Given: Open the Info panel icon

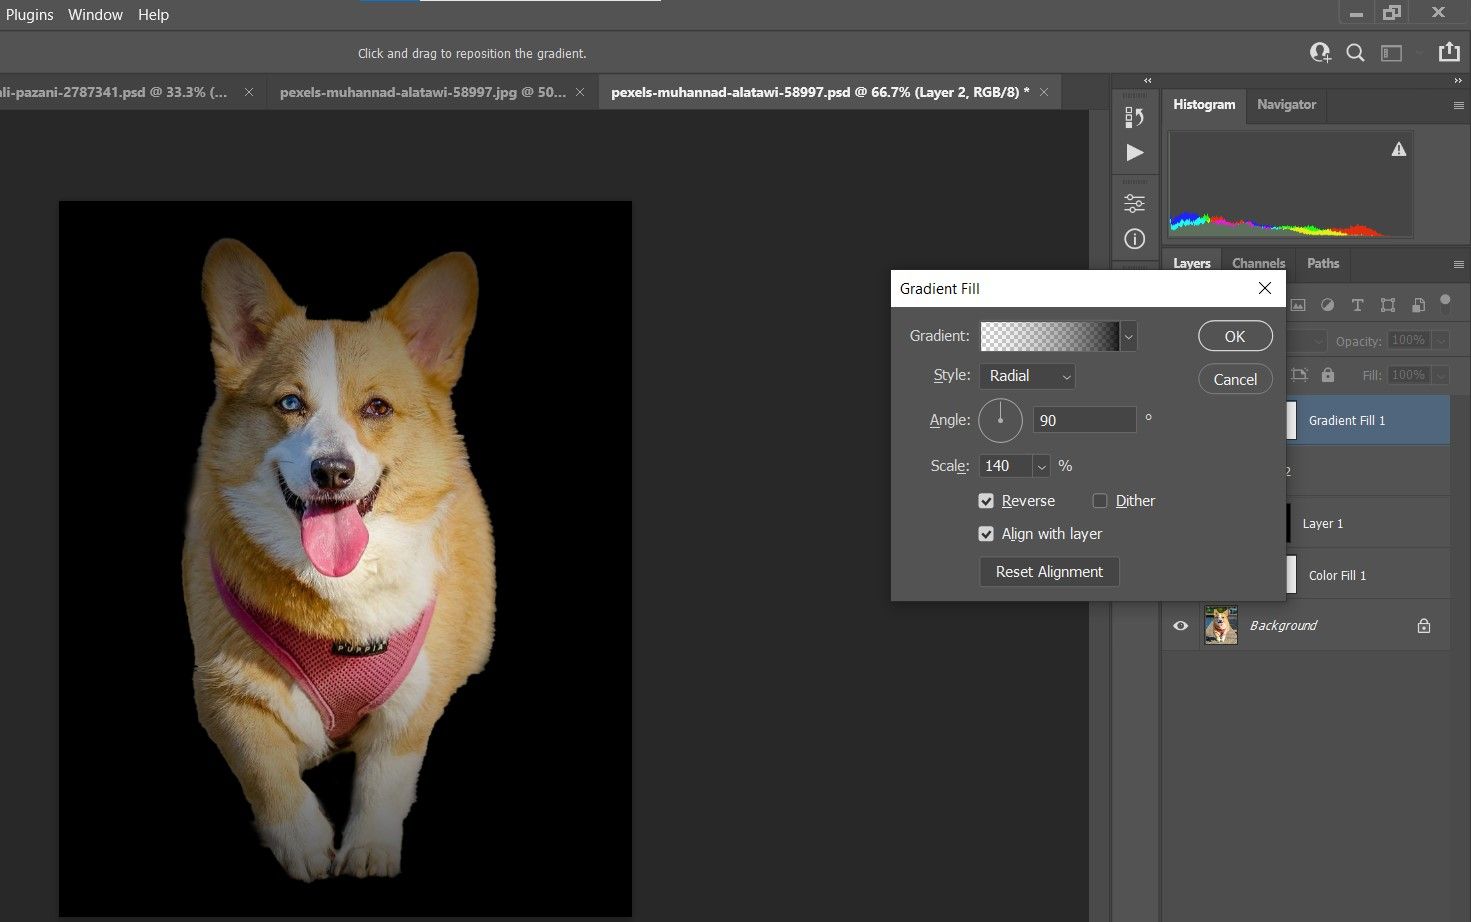Looking at the screenshot, I should [1134, 239].
